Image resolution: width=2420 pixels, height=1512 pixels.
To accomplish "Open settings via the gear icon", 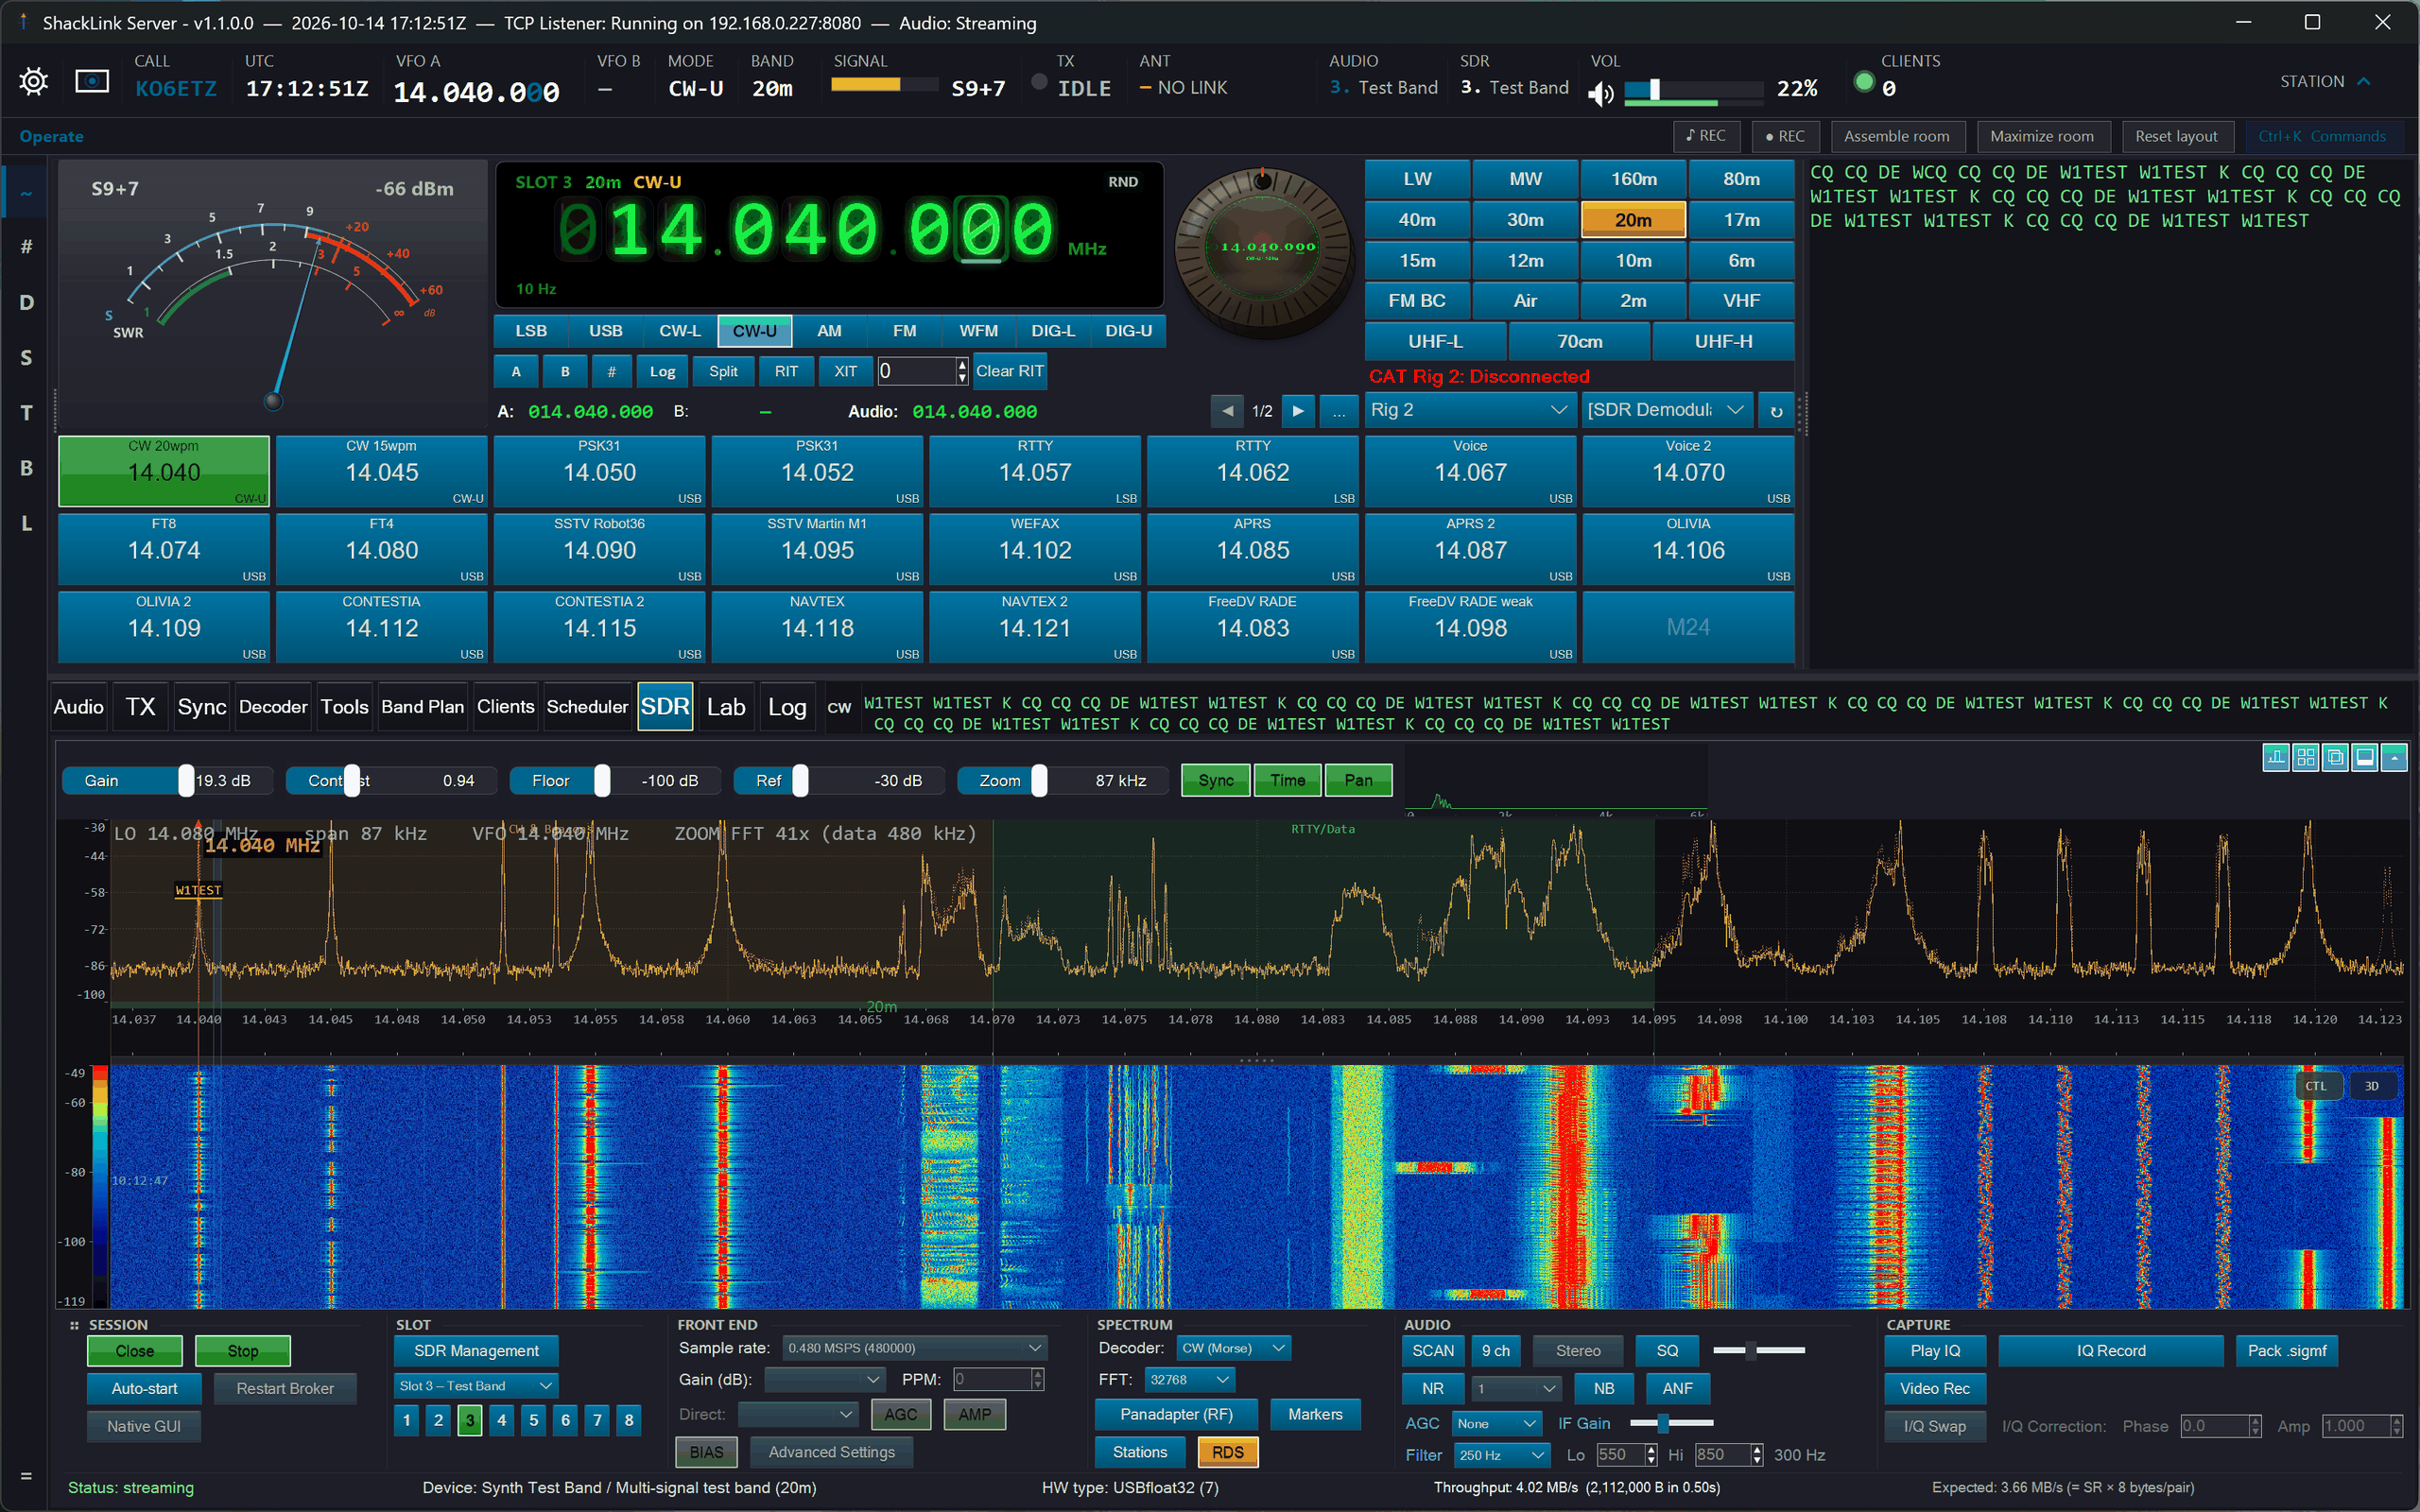I will 33,81.
